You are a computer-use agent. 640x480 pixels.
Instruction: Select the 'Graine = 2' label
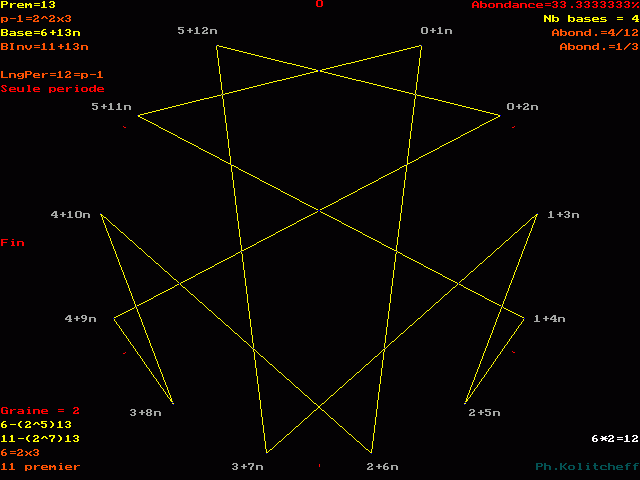point(40,411)
